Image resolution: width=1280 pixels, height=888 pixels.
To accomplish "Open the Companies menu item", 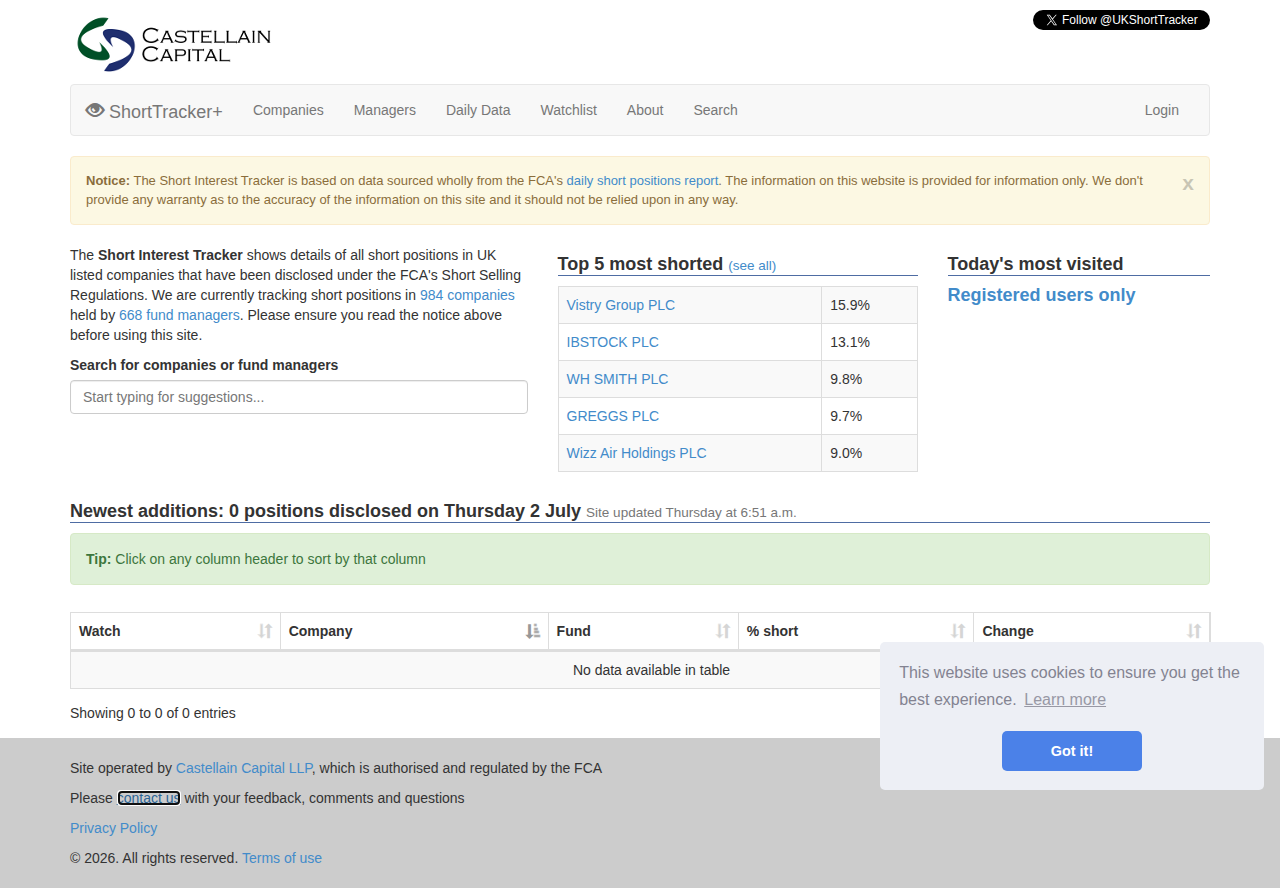I will click(288, 110).
